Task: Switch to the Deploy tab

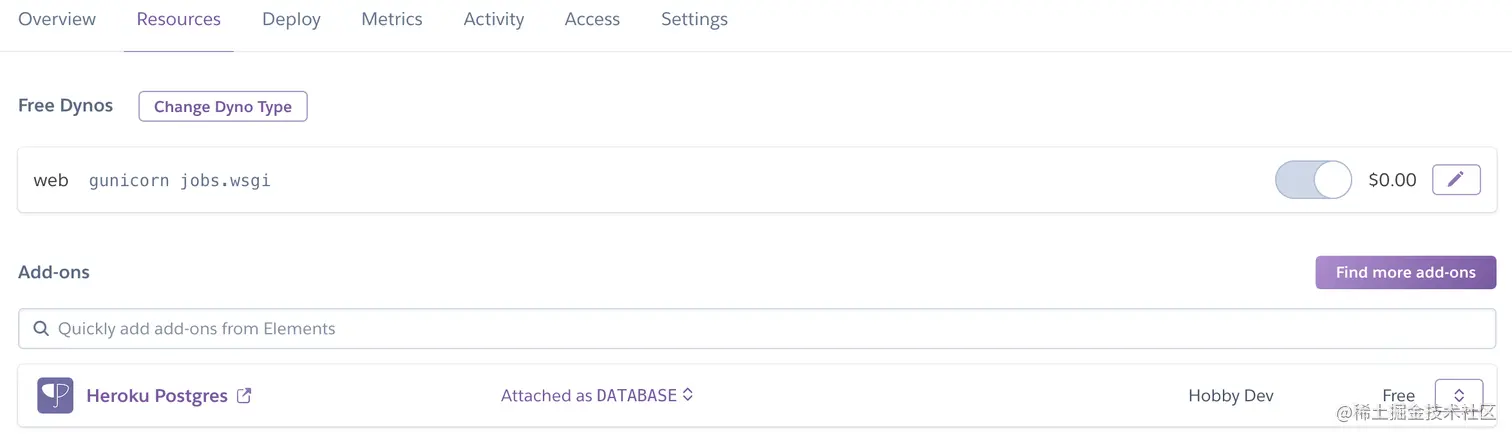Action: pyautogui.click(x=291, y=19)
